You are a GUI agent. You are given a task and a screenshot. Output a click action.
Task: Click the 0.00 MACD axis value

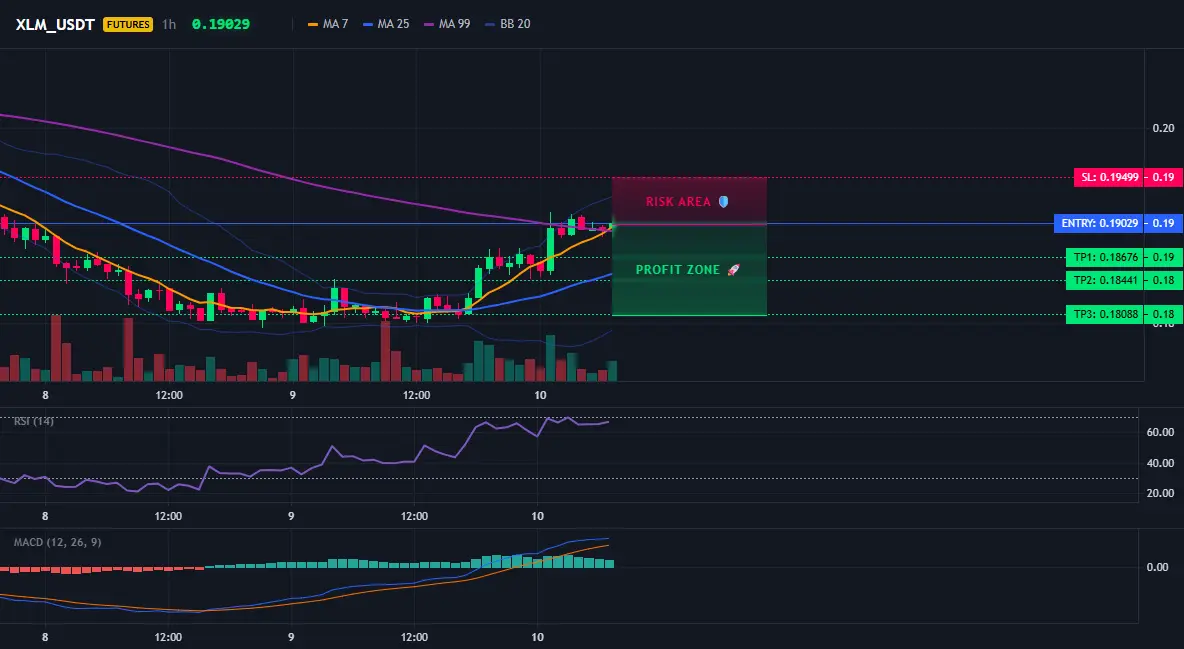coord(1158,567)
